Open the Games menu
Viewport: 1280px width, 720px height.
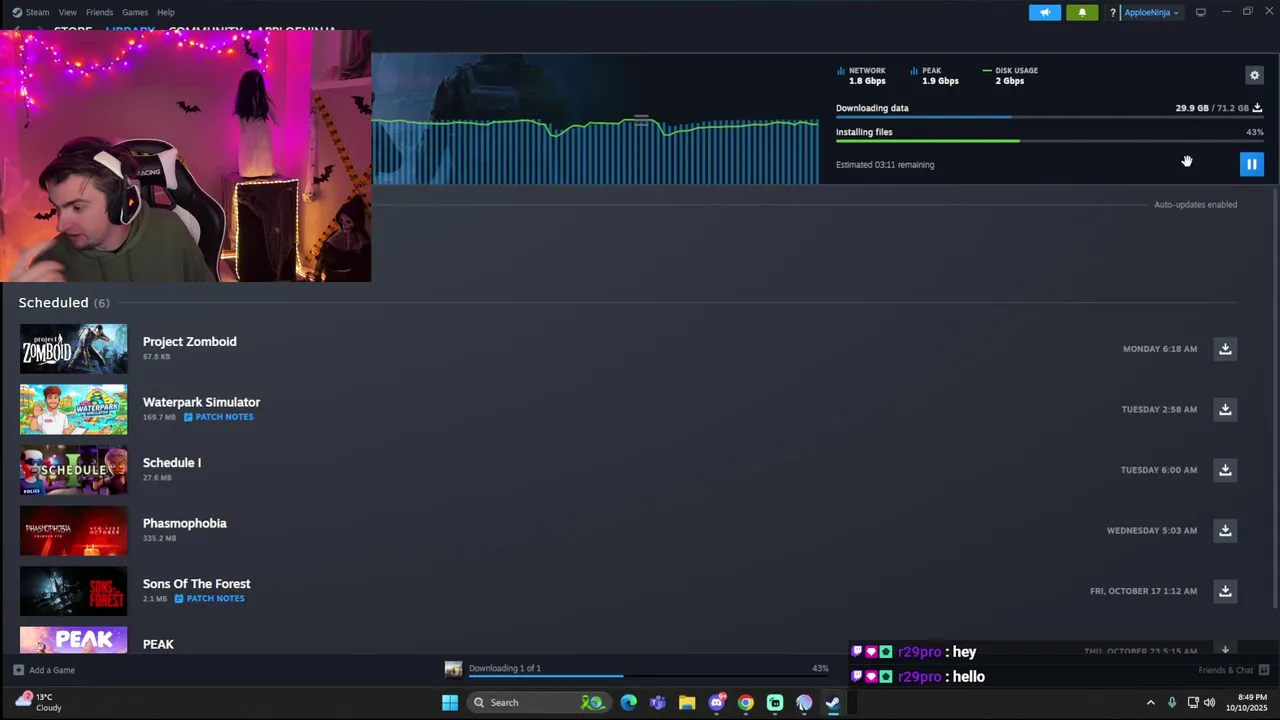point(135,12)
